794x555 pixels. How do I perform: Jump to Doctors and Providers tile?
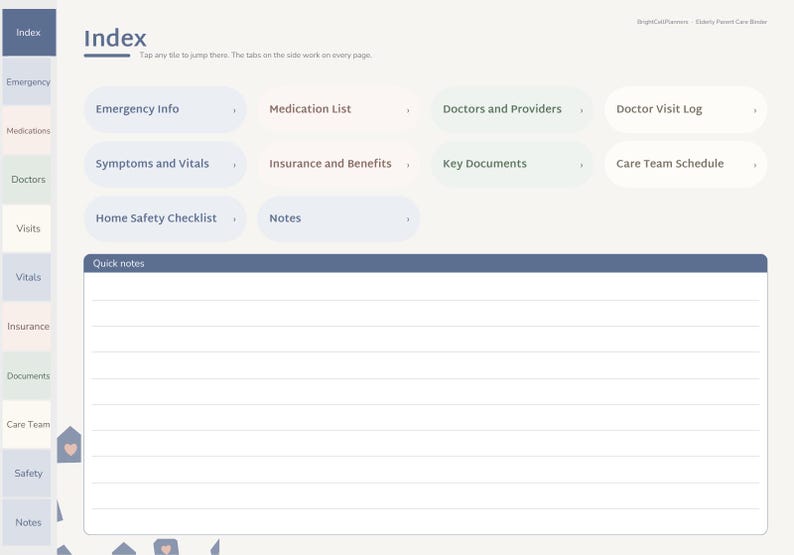click(512, 109)
